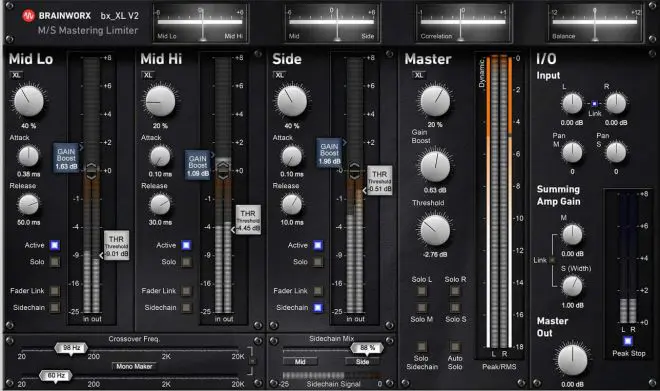Viewport: 660px width, 391px height.
Task: Disable Sidechain in Side section
Action: tap(318, 308)
